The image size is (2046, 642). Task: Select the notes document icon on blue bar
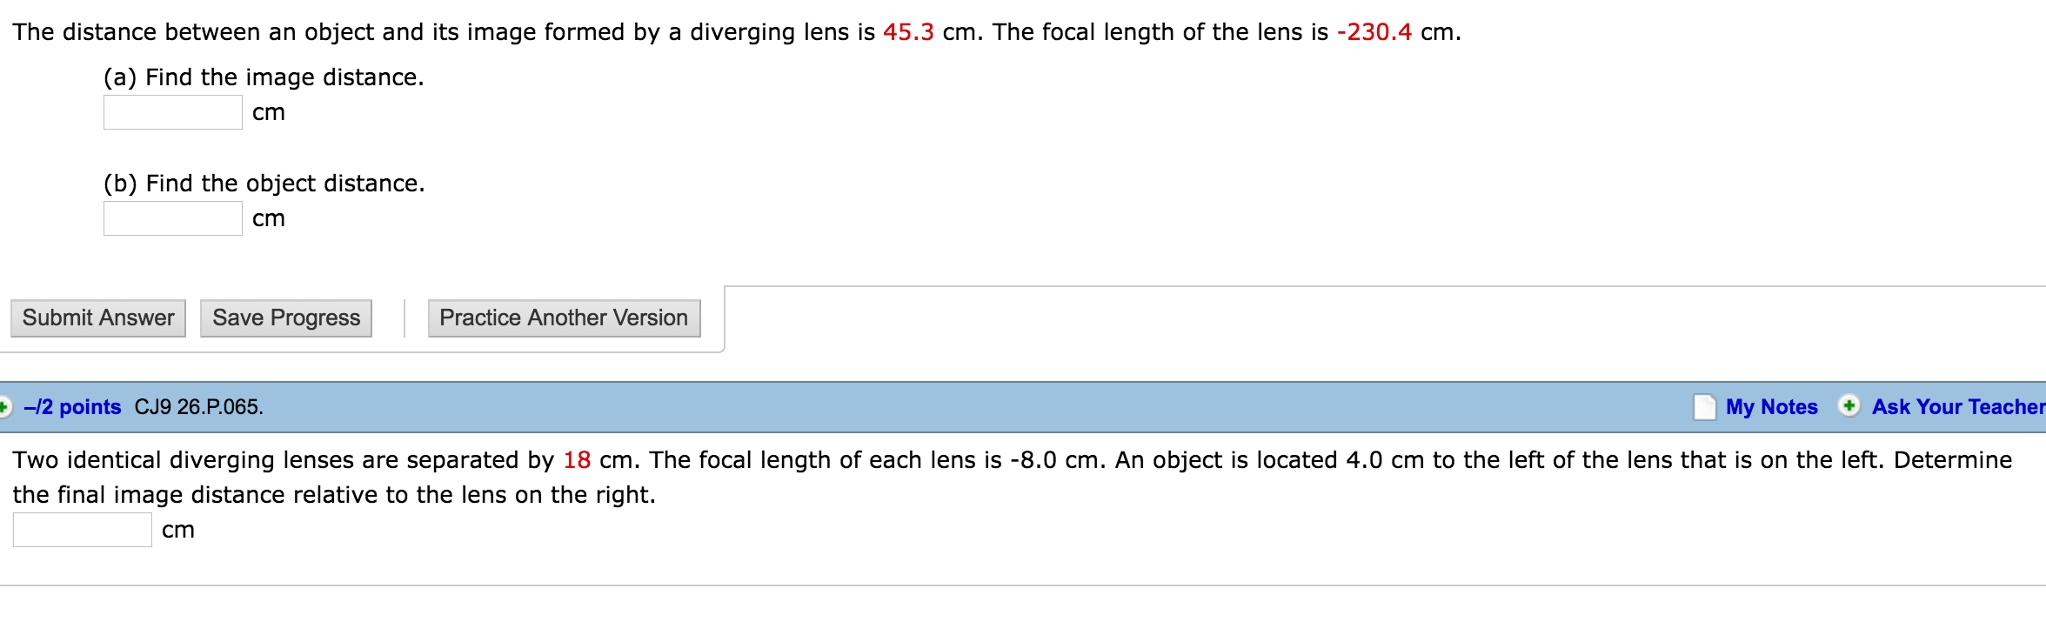[1705, 406]
